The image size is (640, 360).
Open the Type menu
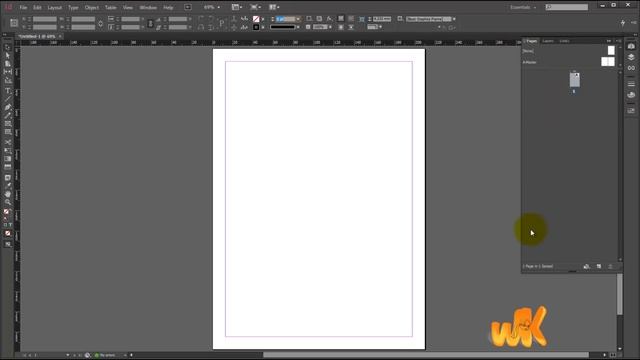(x=73, y=7)
